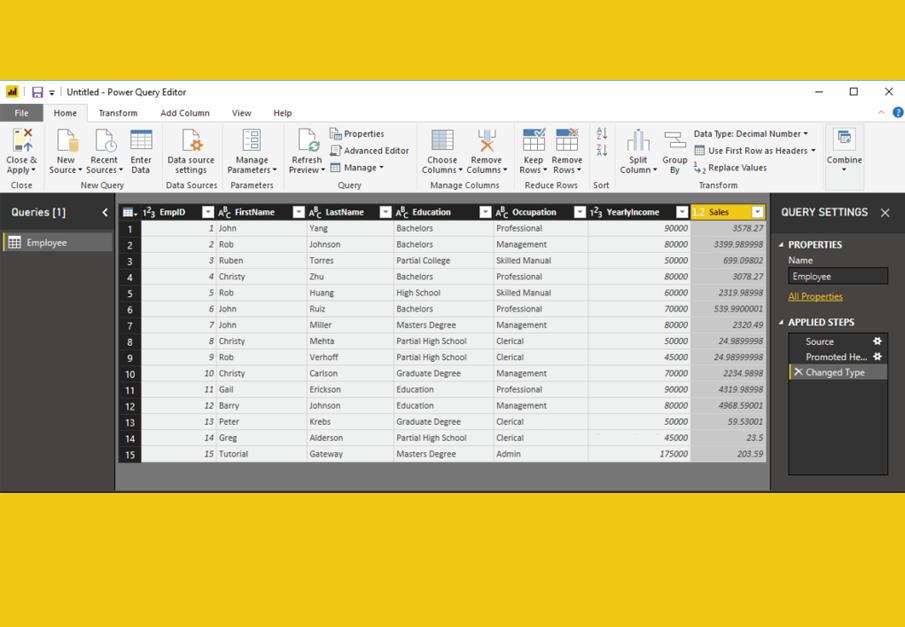Click the cell 'Tutorial'
Screen dimensions: 905x627
pos(261,454)
